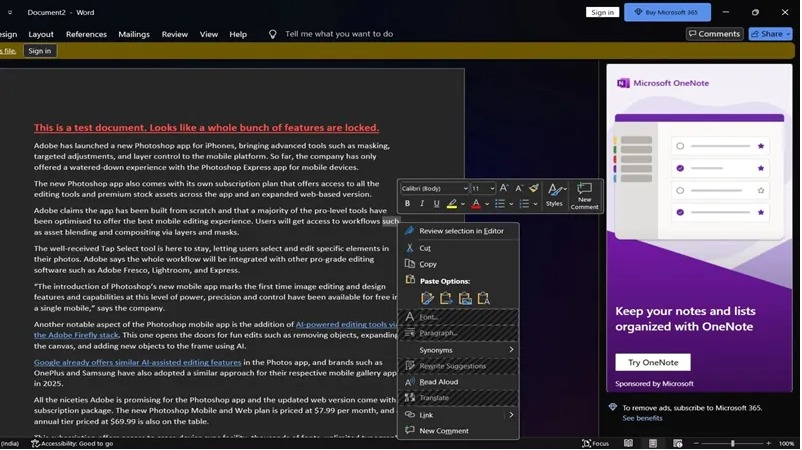Open the font size dropdown showing 11
Viewport: 802px width, 450px height.
point(483,188)
